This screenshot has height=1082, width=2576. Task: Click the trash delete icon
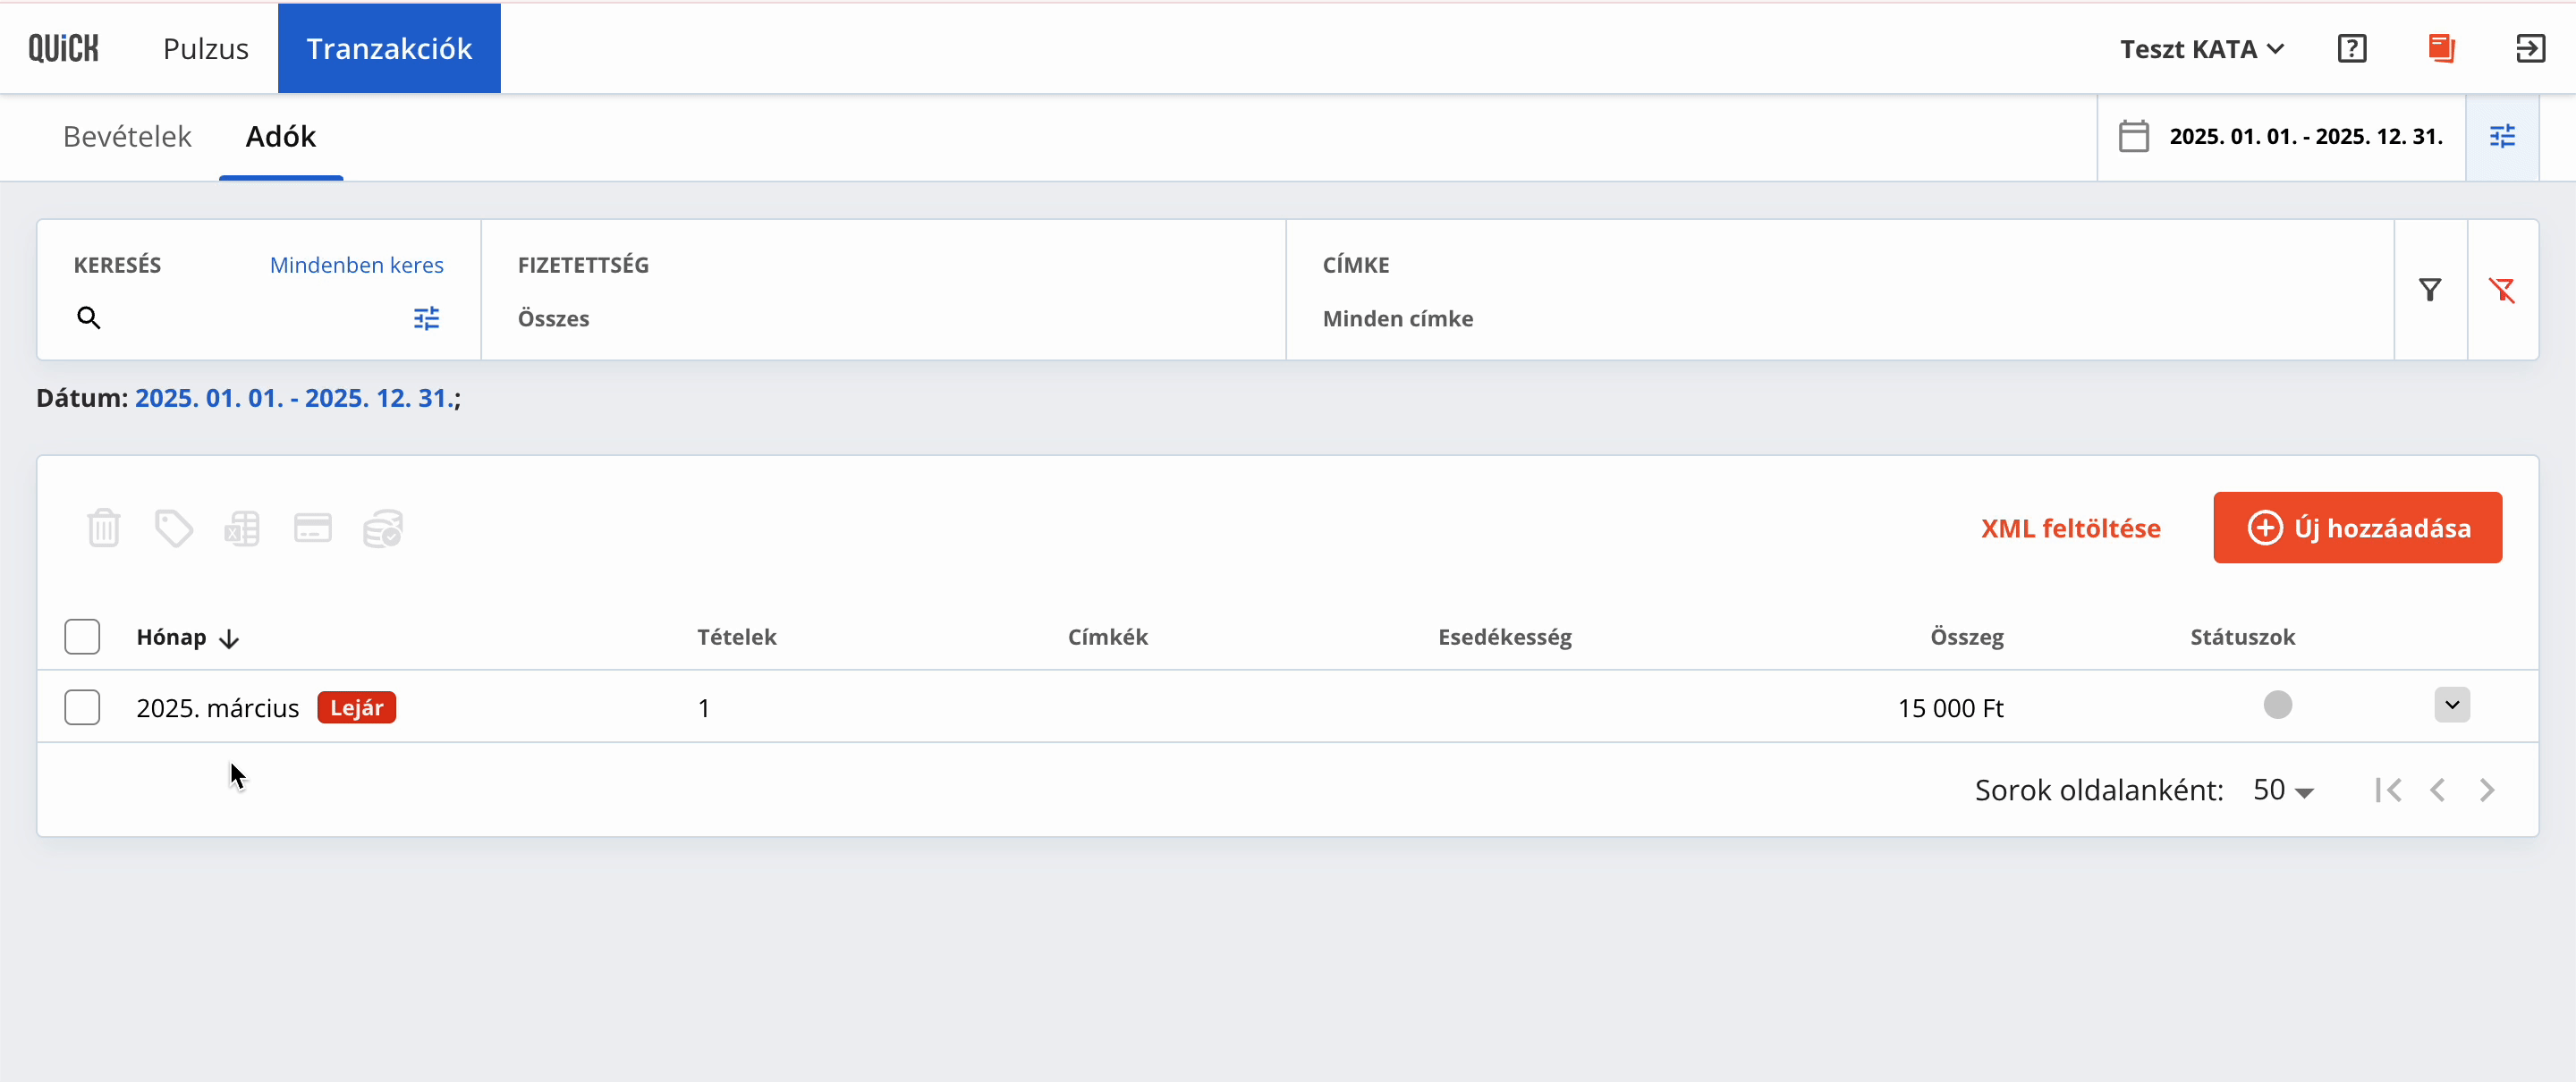(104, 528)
